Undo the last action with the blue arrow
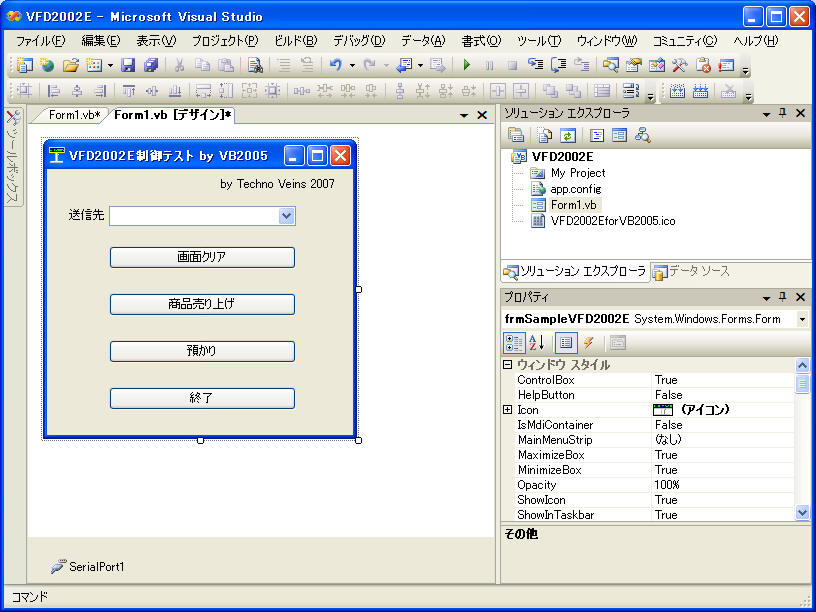 [336, 65]
